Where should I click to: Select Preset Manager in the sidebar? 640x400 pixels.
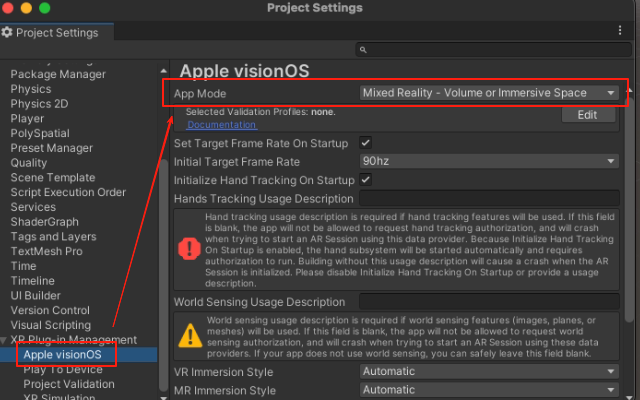[51, 148]
